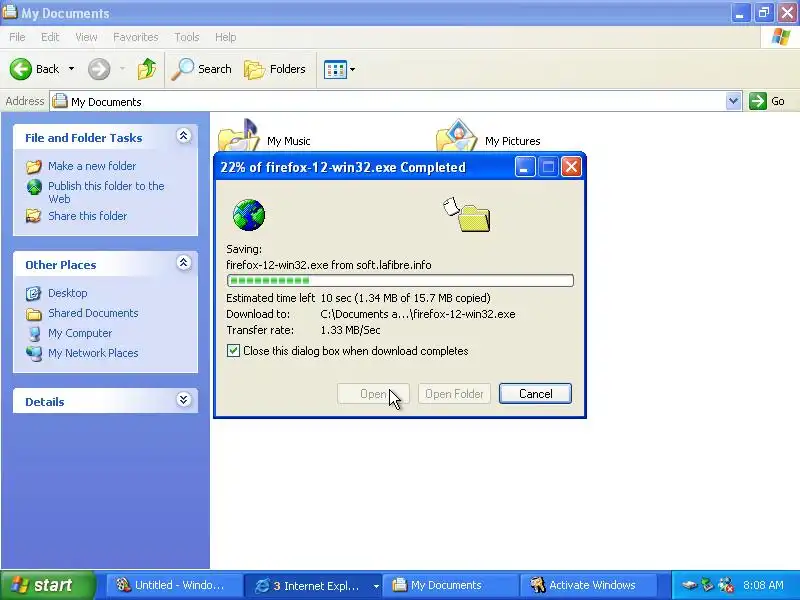Select the My Music folder
The width and height of the screenshot is (800, 600).
(264, 136)
